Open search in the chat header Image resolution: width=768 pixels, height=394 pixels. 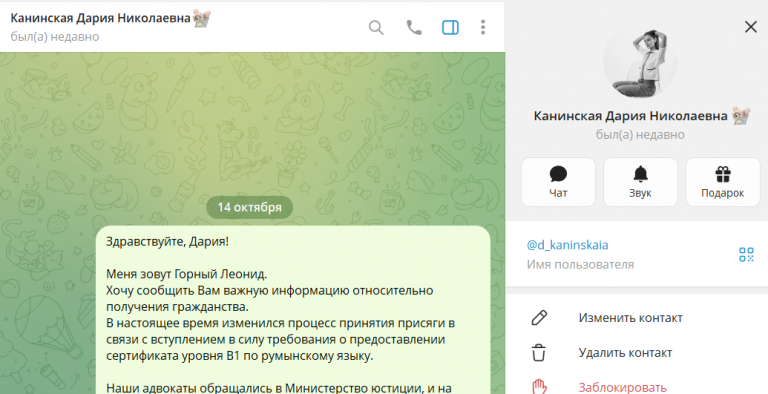[376, 27]
